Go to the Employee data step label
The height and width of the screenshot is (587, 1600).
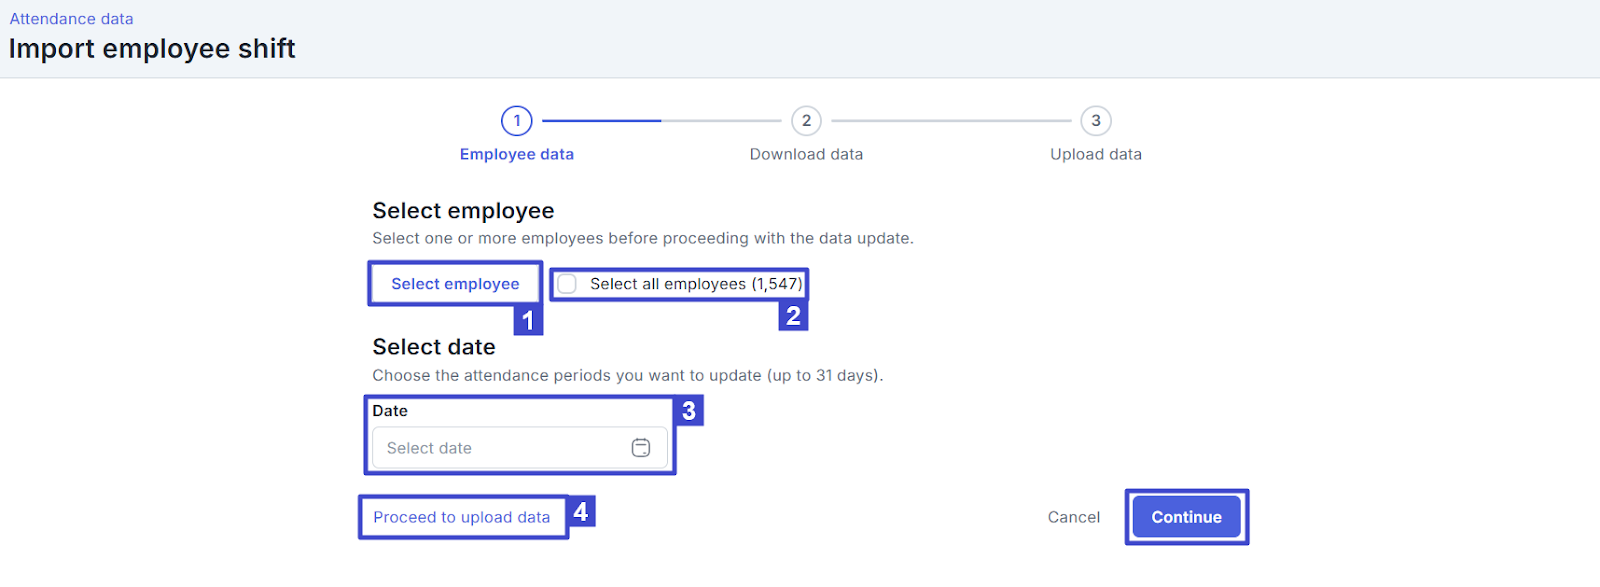(x=517, y=154)
